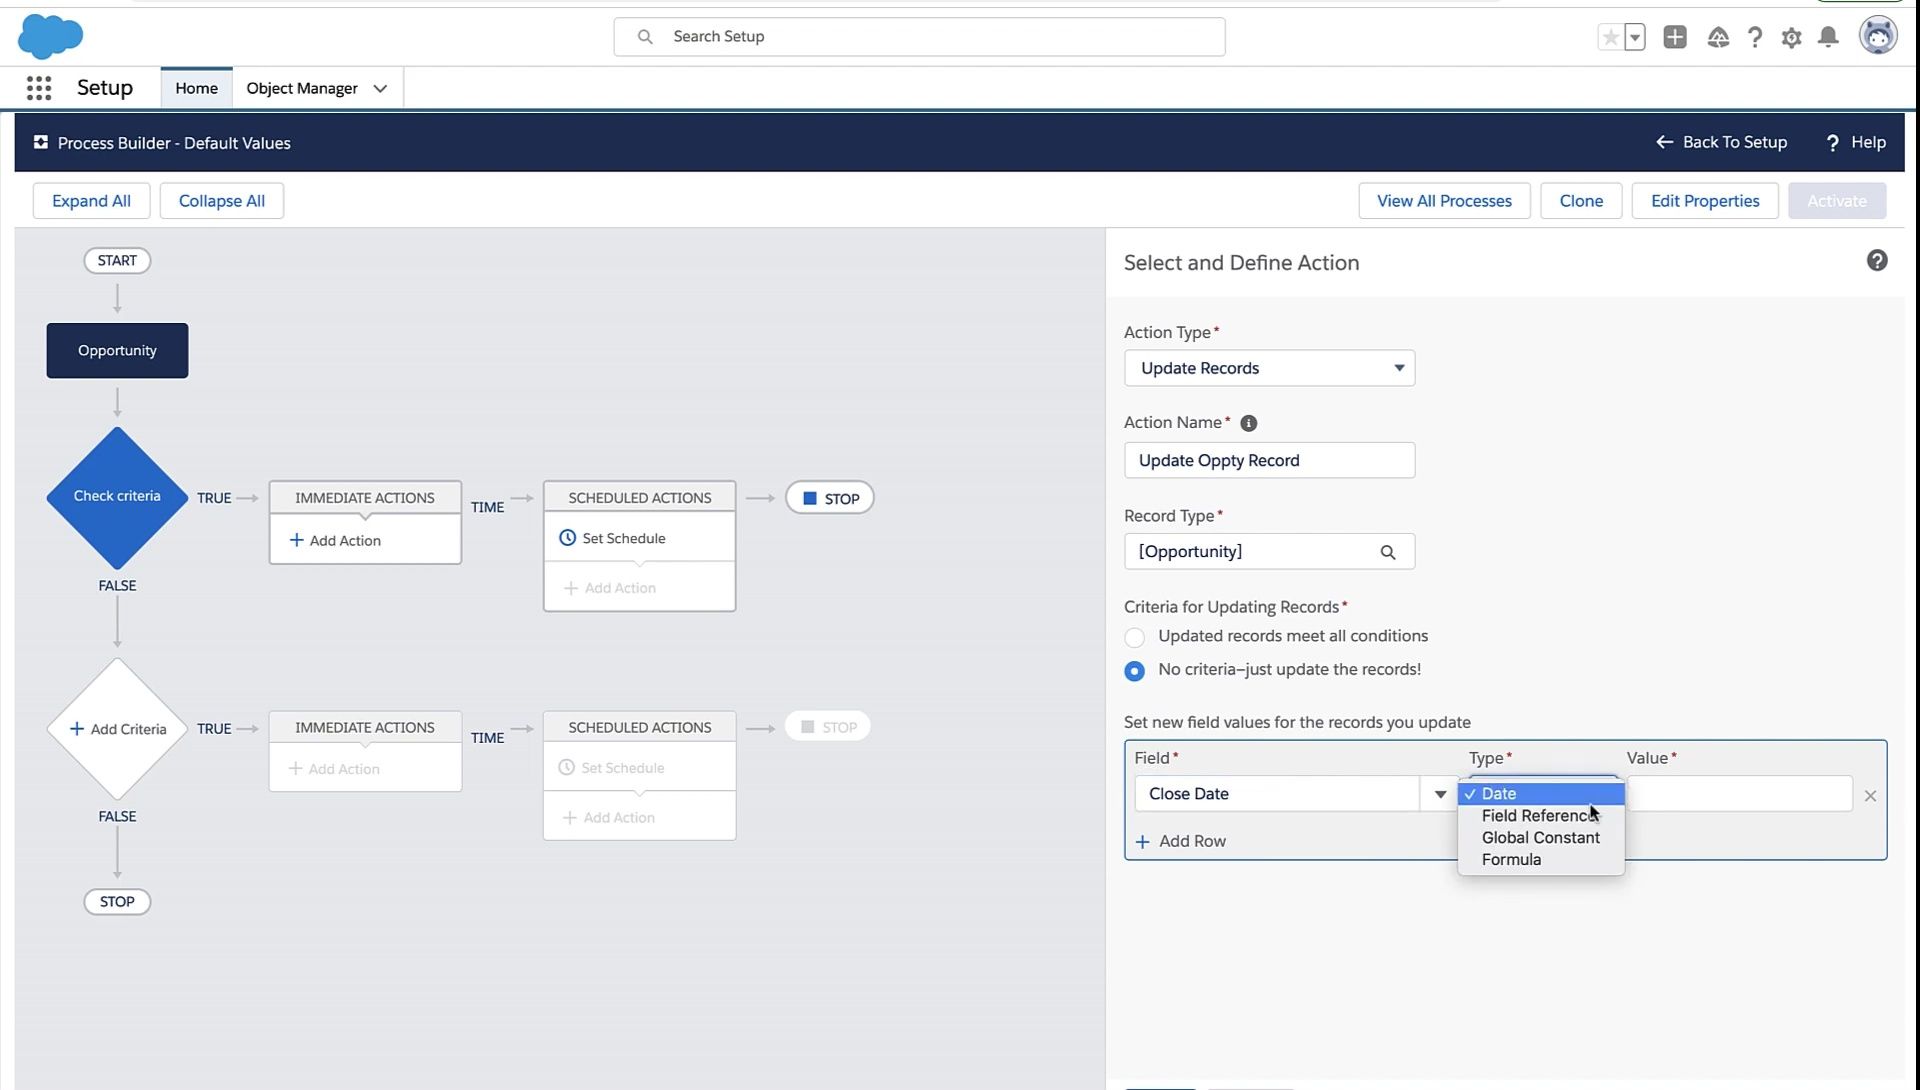Viewport: 1920px width, 1090px height.
Task: Click the favorites star icon
Action: 1610,37
